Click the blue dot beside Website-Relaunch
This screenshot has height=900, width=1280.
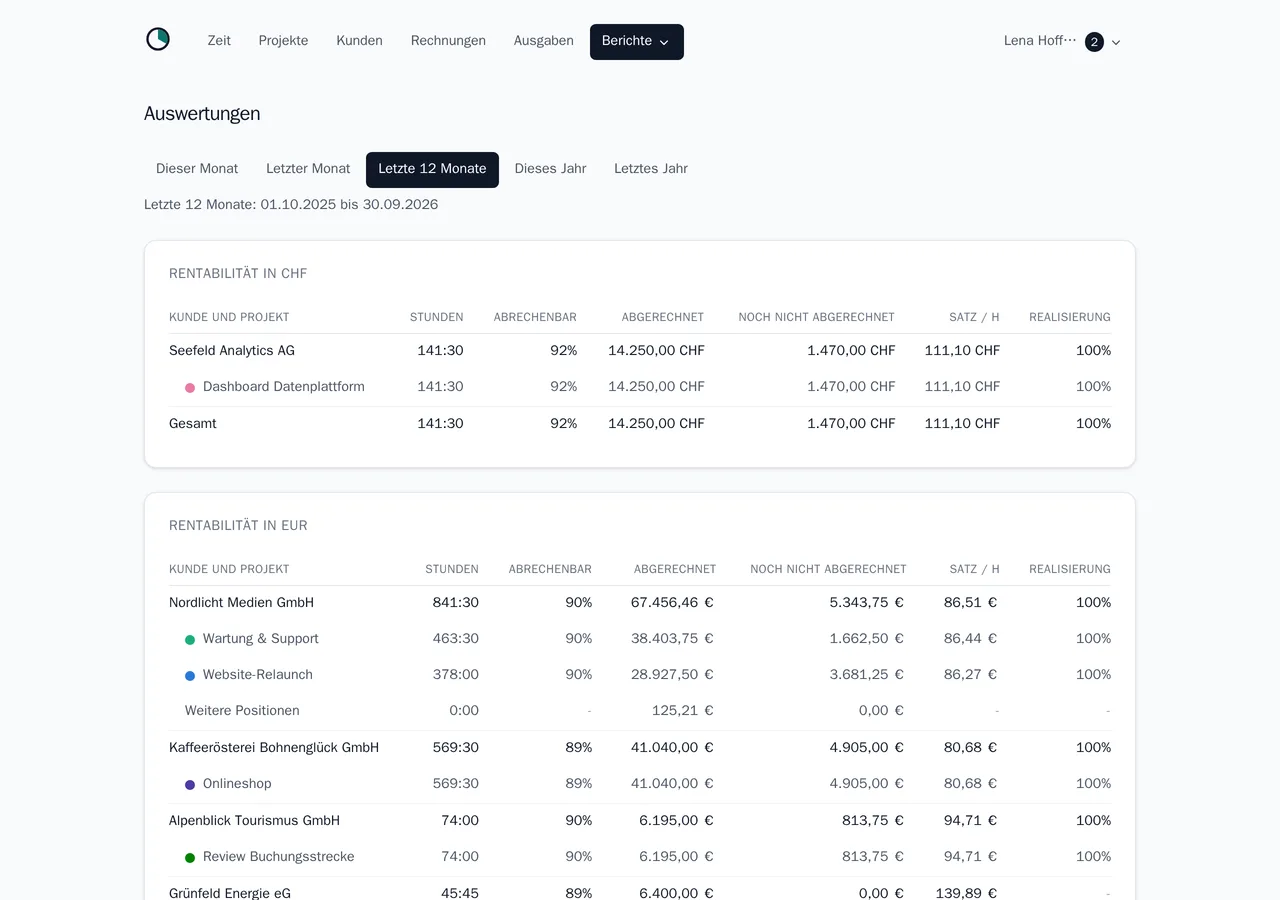(x=190, y=676)
